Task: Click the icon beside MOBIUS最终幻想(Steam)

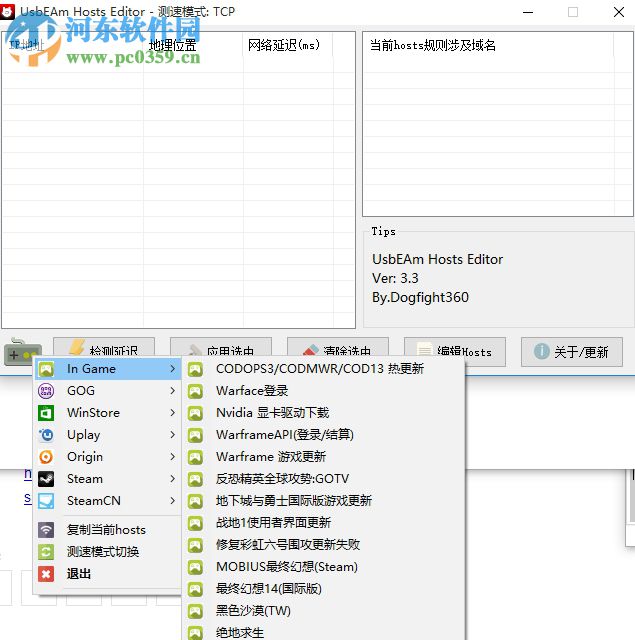Action: tap(195, 567)
